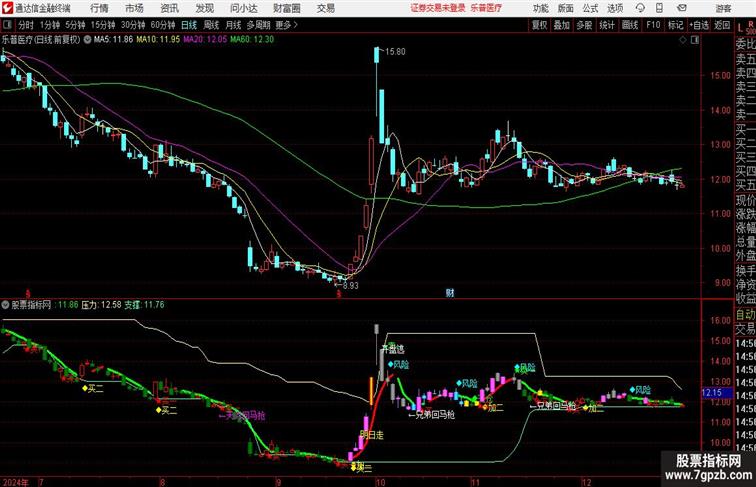The height and width of the screenshot is (487, 756).
Task: Click the 画线 drawing tools button
Action: point(630,25)
